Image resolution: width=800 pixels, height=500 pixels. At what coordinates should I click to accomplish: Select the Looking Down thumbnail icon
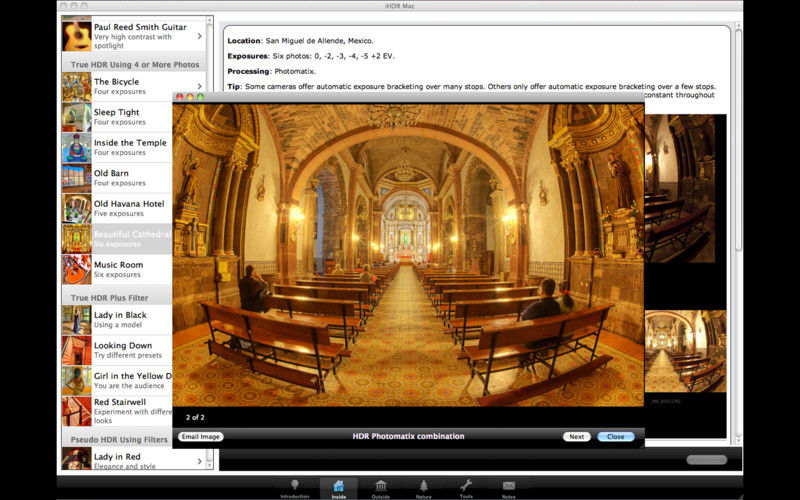[77, 350]
